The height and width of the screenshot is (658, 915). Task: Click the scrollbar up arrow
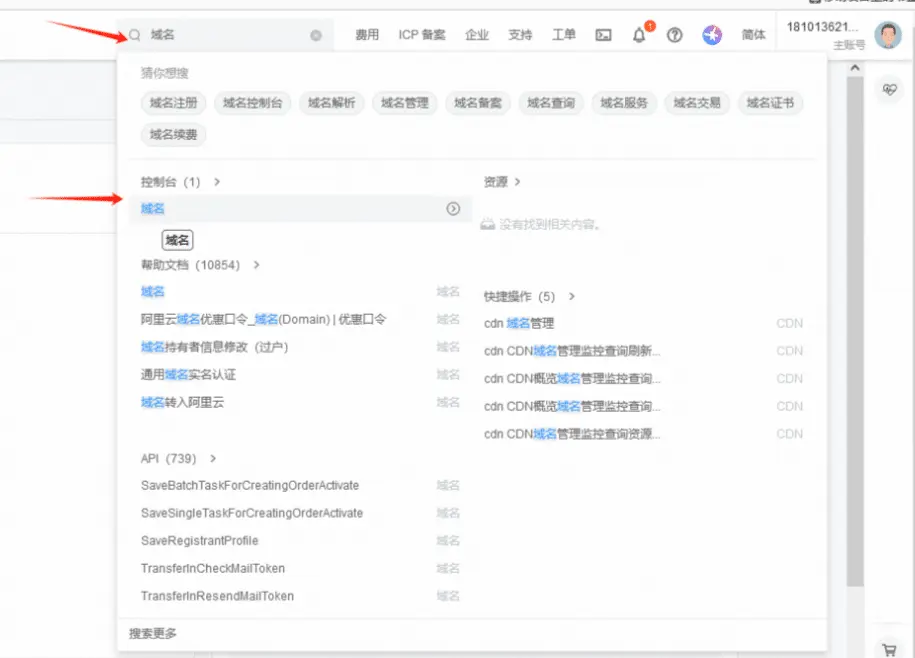(855, 68)
